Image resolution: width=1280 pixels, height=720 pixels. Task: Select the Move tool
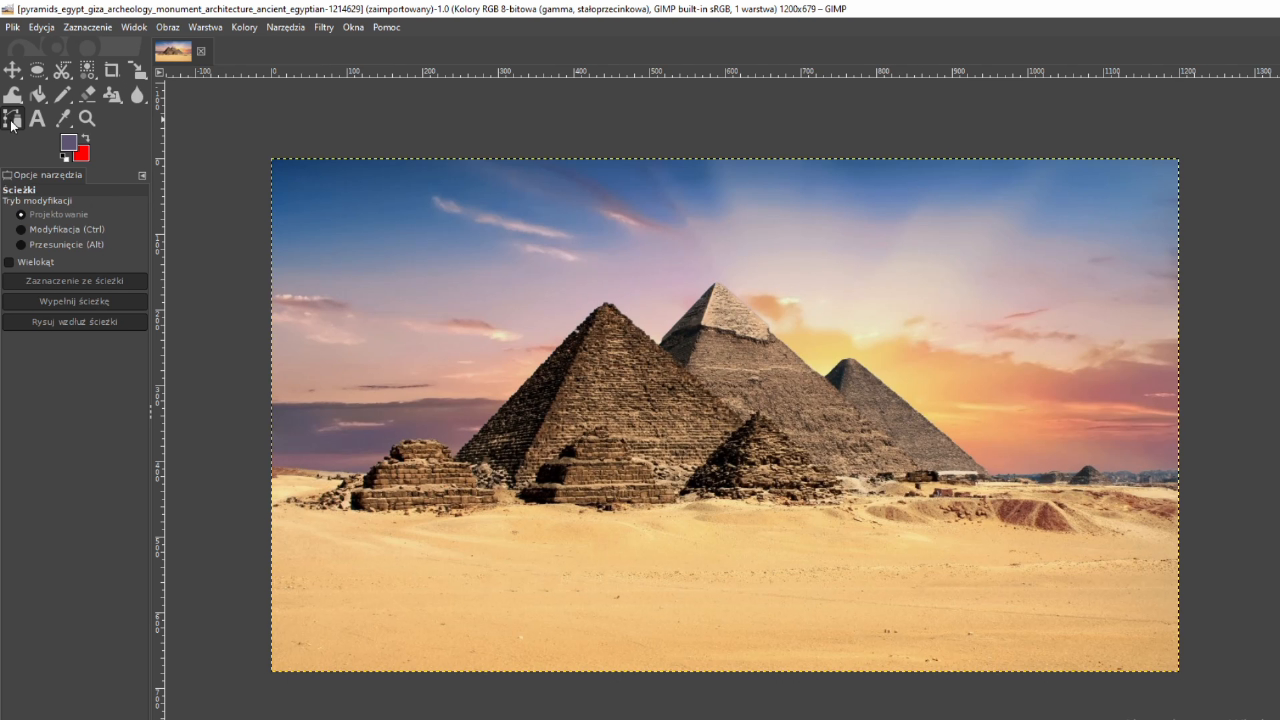[12, 70]
